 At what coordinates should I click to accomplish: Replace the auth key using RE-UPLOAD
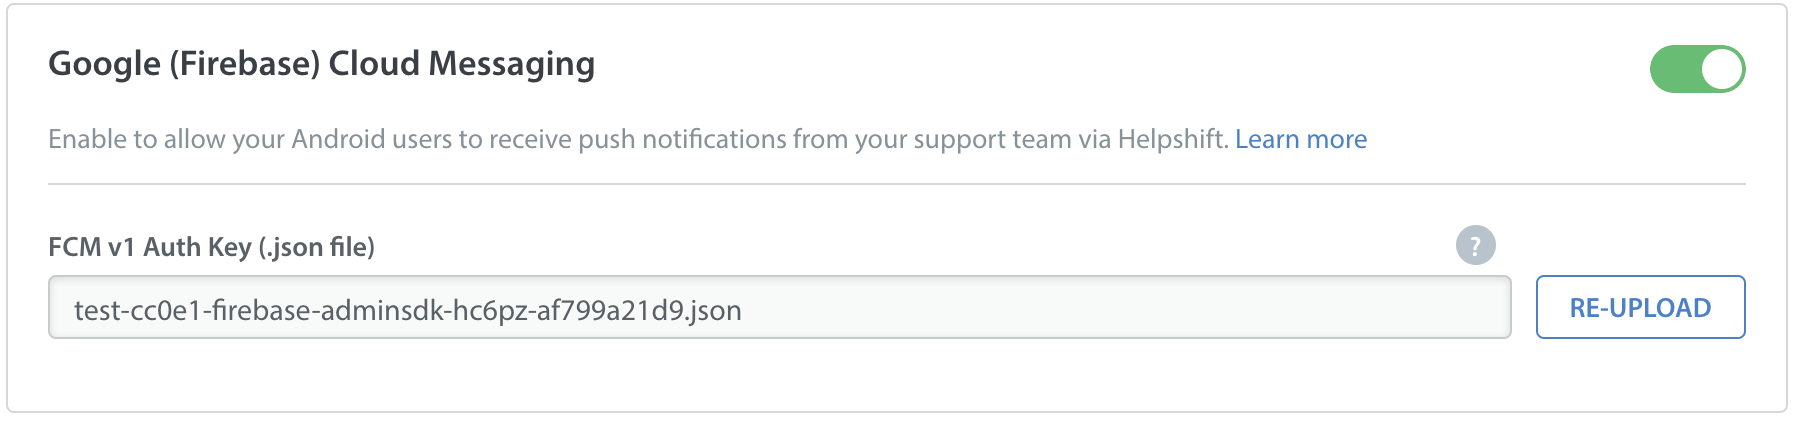pyautogui.click(x=1640, y=307)
